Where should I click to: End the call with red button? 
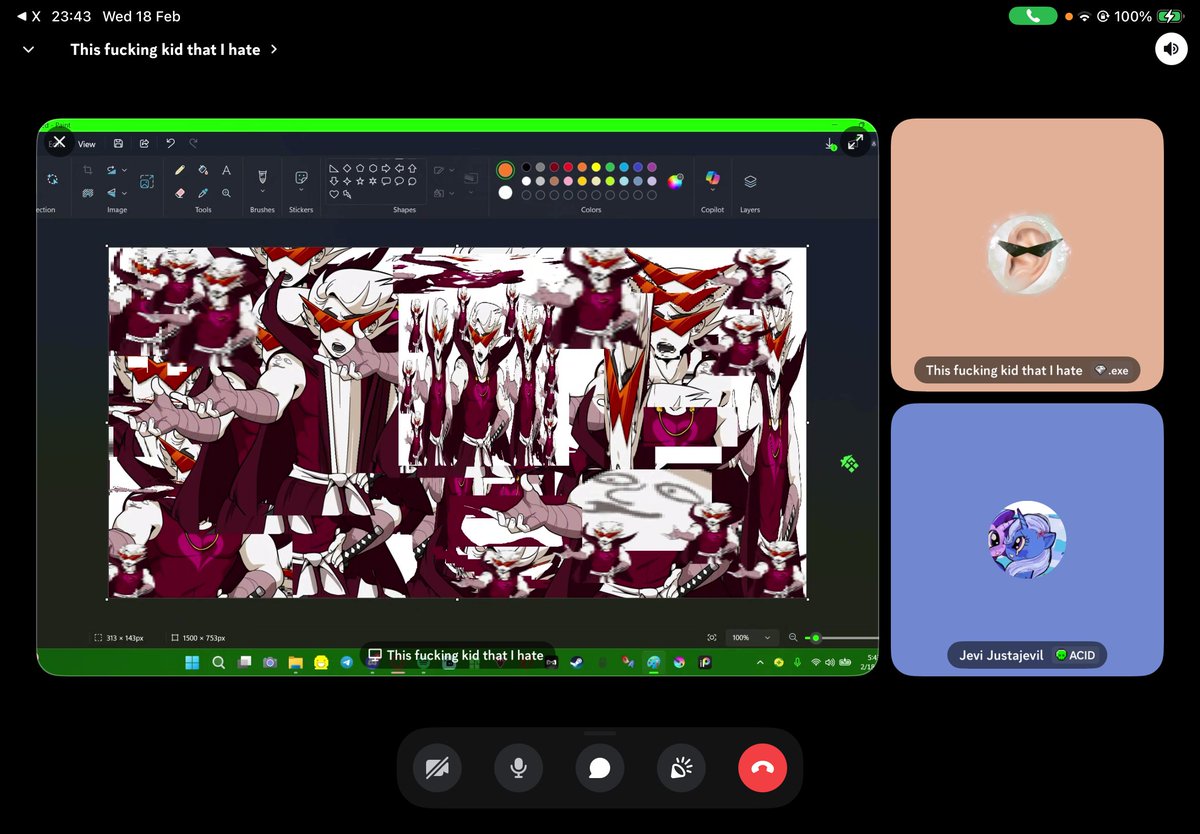point(763,767)
